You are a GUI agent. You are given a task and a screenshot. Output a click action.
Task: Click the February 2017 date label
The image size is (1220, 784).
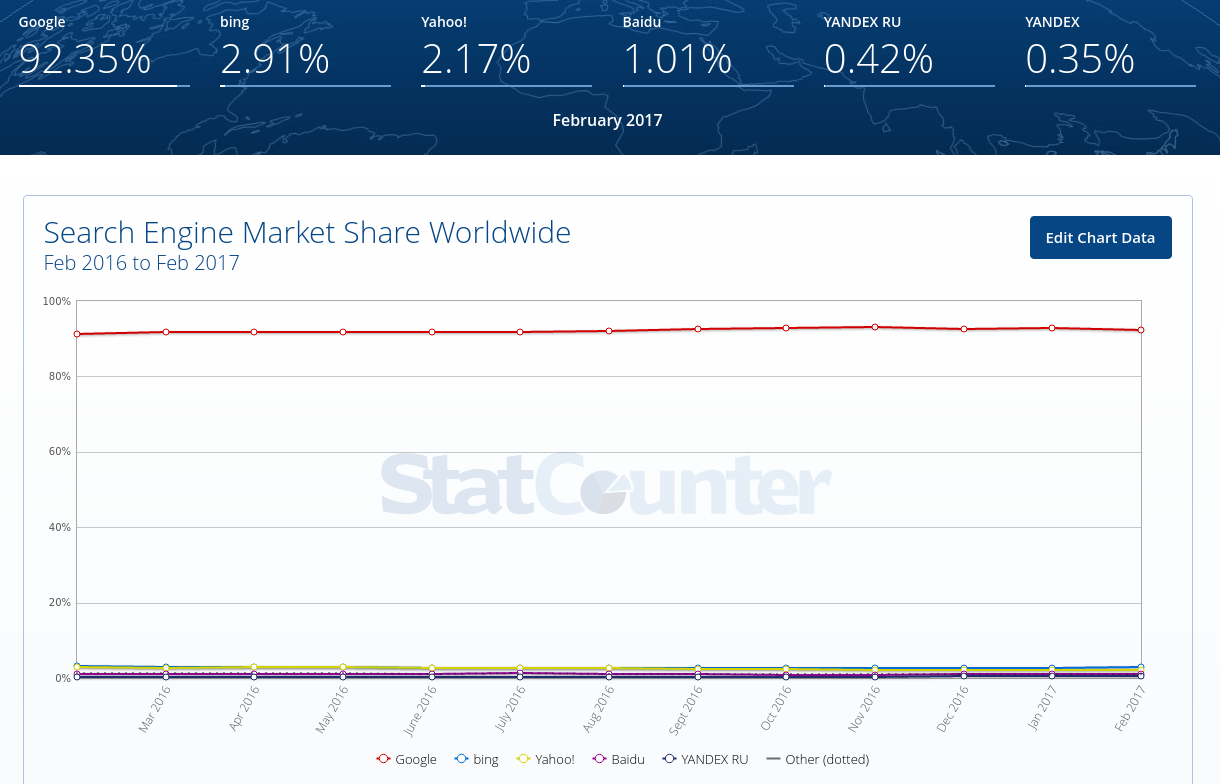[x=607, y=120]
